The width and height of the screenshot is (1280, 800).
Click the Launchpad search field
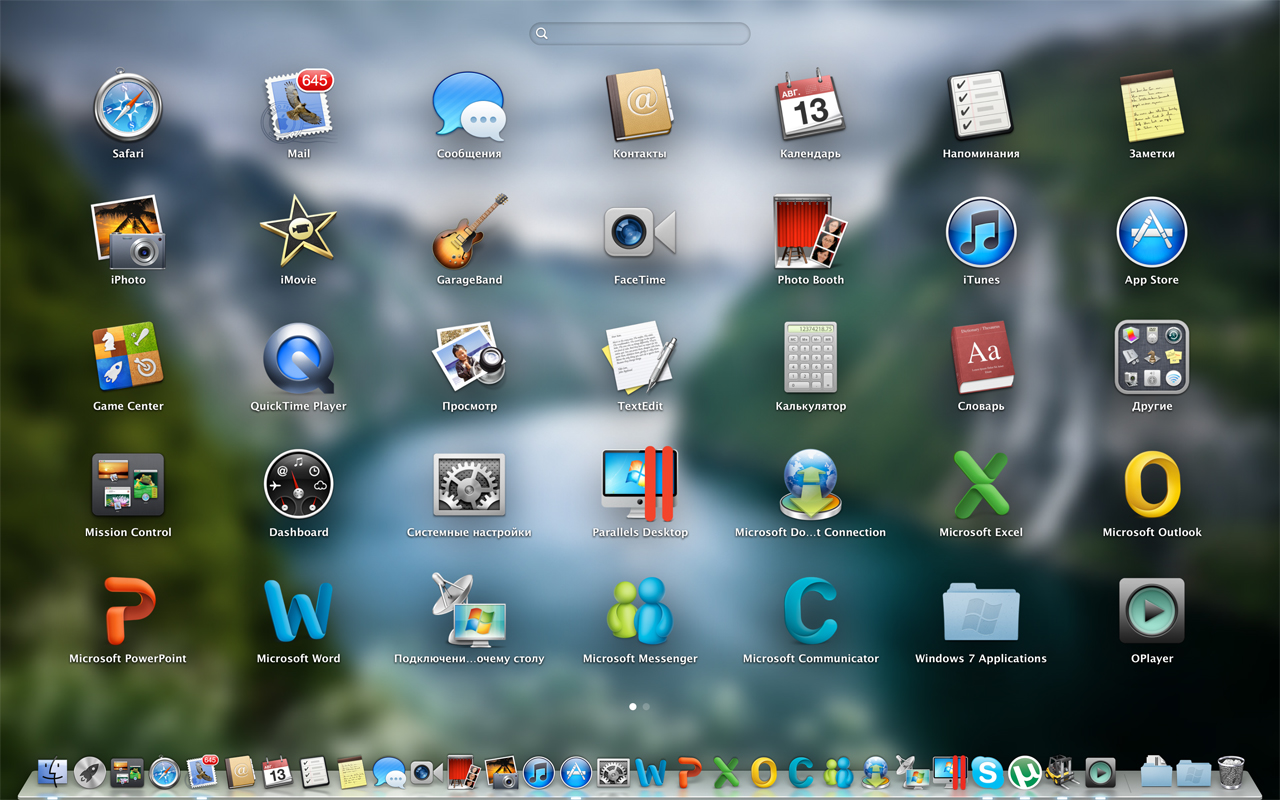(640, 33)
